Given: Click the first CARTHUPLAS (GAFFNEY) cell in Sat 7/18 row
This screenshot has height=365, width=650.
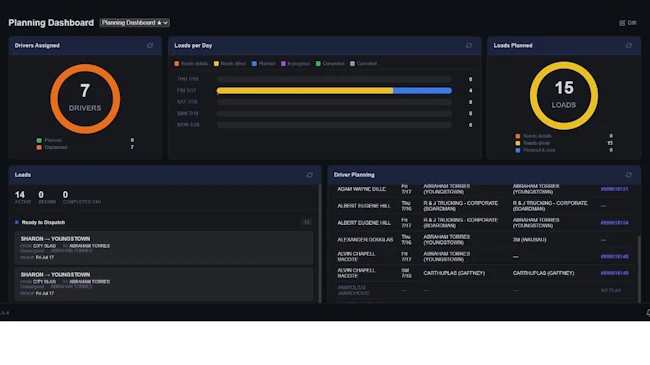Looking at the screenshot, I should (454, 273).
